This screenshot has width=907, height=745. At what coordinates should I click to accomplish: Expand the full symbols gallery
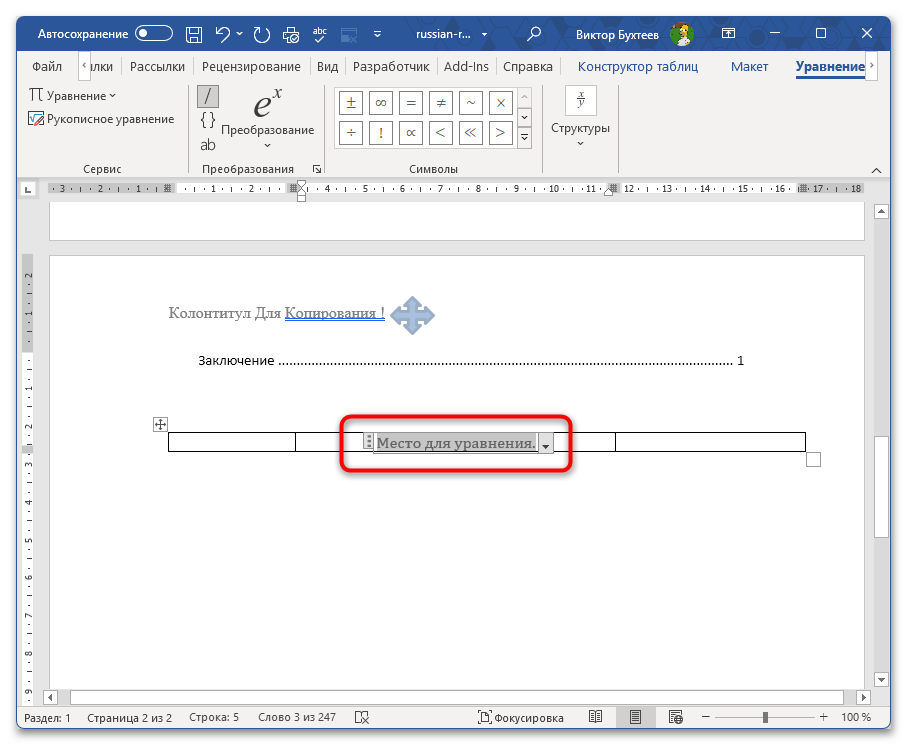[525, 138]
